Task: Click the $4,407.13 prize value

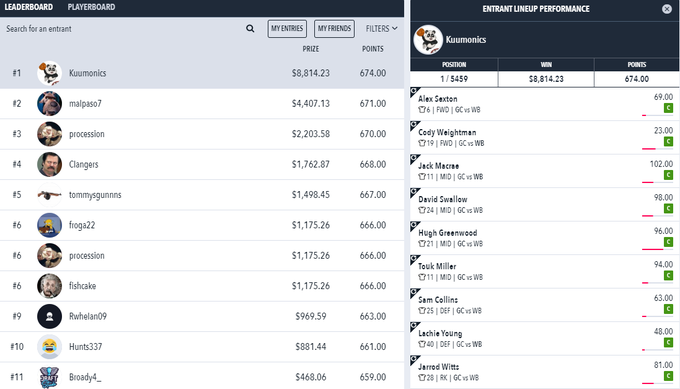Action: (x=311, y=104)
